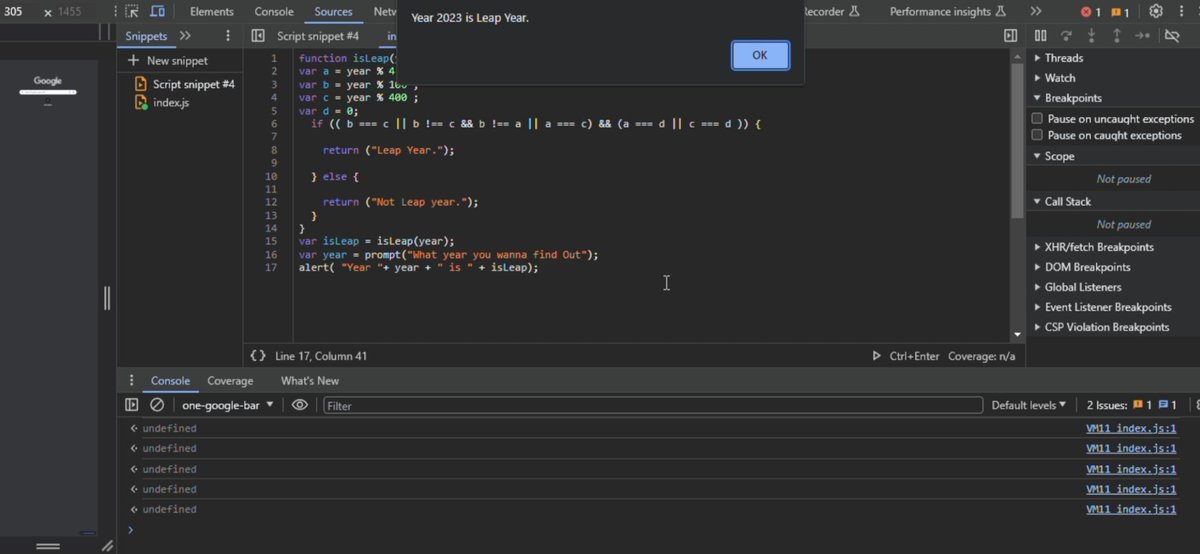Open first VM11 index.js:1 source link
Image resolution: width=1200 pixels, height=554 pixels.
point(1131,429)
